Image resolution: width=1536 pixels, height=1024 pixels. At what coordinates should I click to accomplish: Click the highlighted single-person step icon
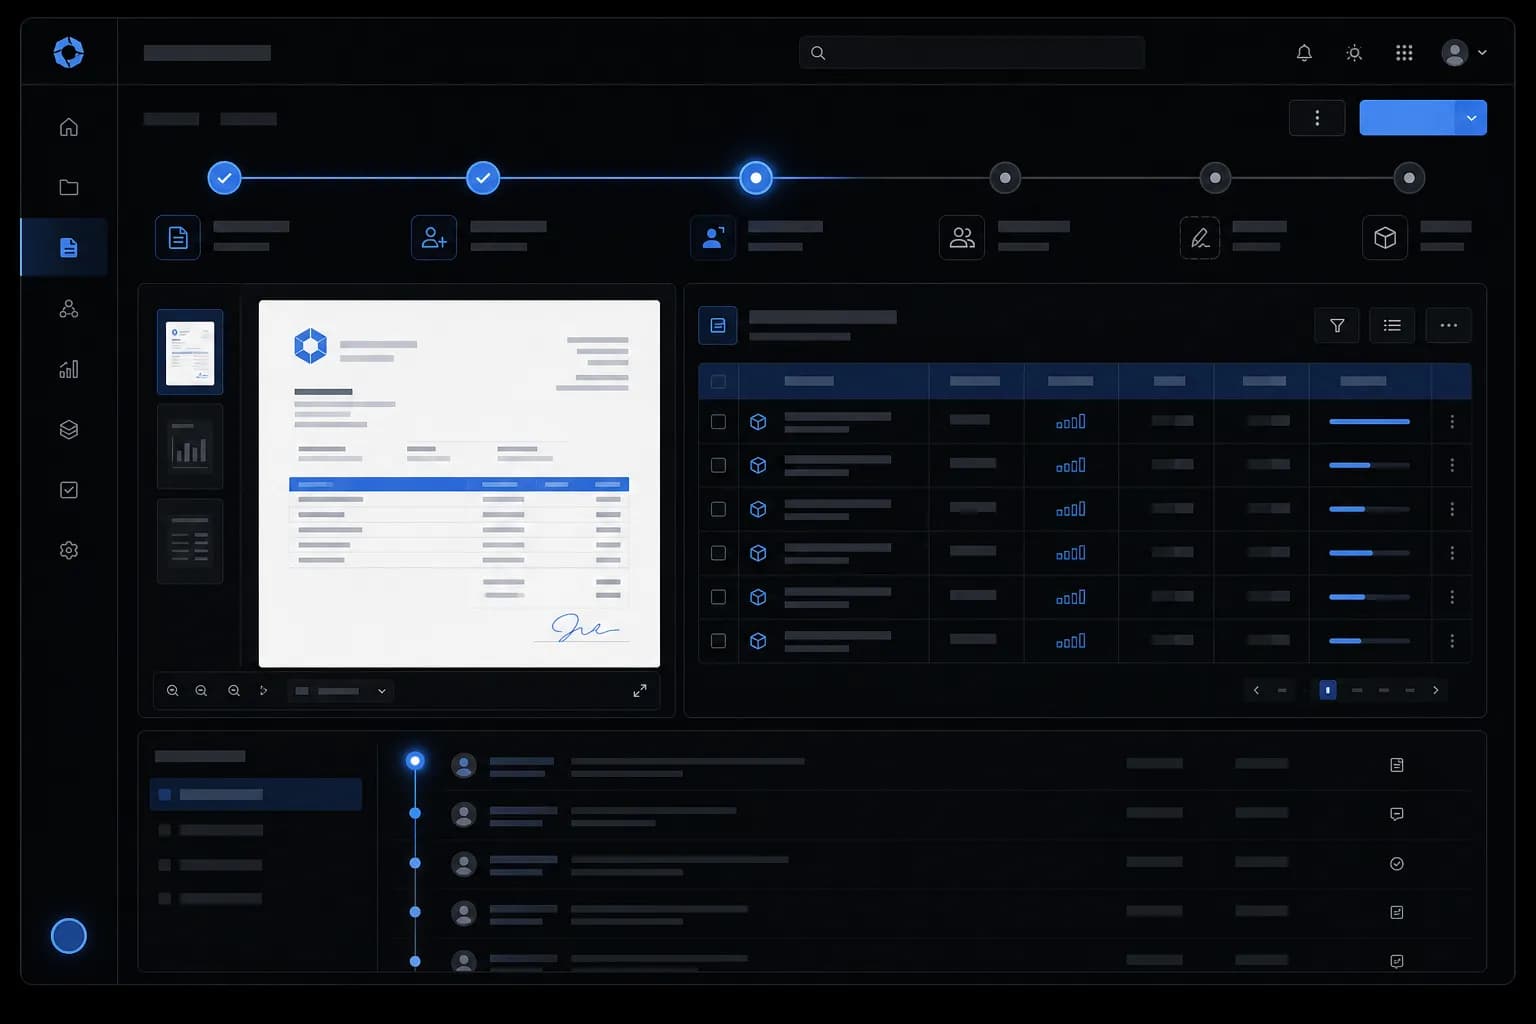coord(713,238)
